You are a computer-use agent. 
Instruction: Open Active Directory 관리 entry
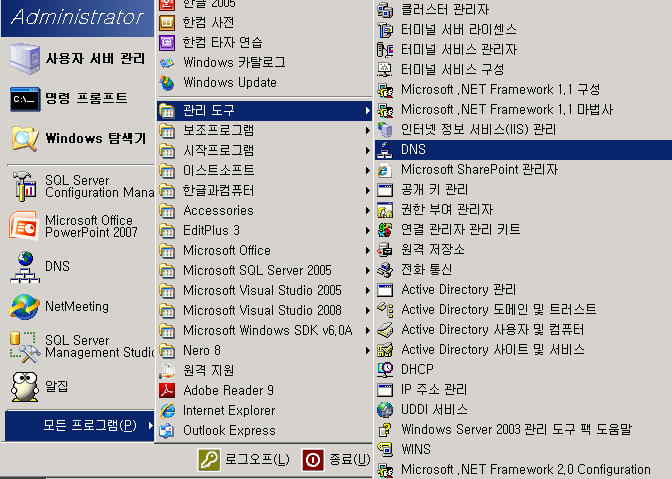tap(523, 290)
